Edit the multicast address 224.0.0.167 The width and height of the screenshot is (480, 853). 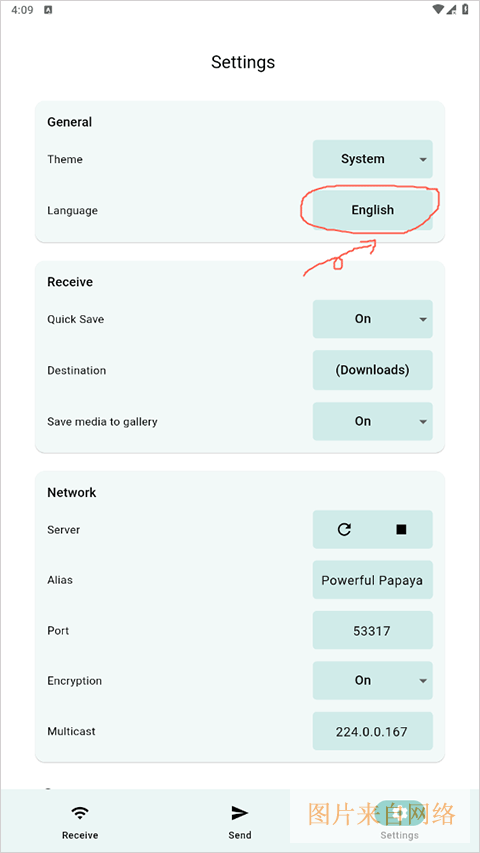tap(373, 731)
